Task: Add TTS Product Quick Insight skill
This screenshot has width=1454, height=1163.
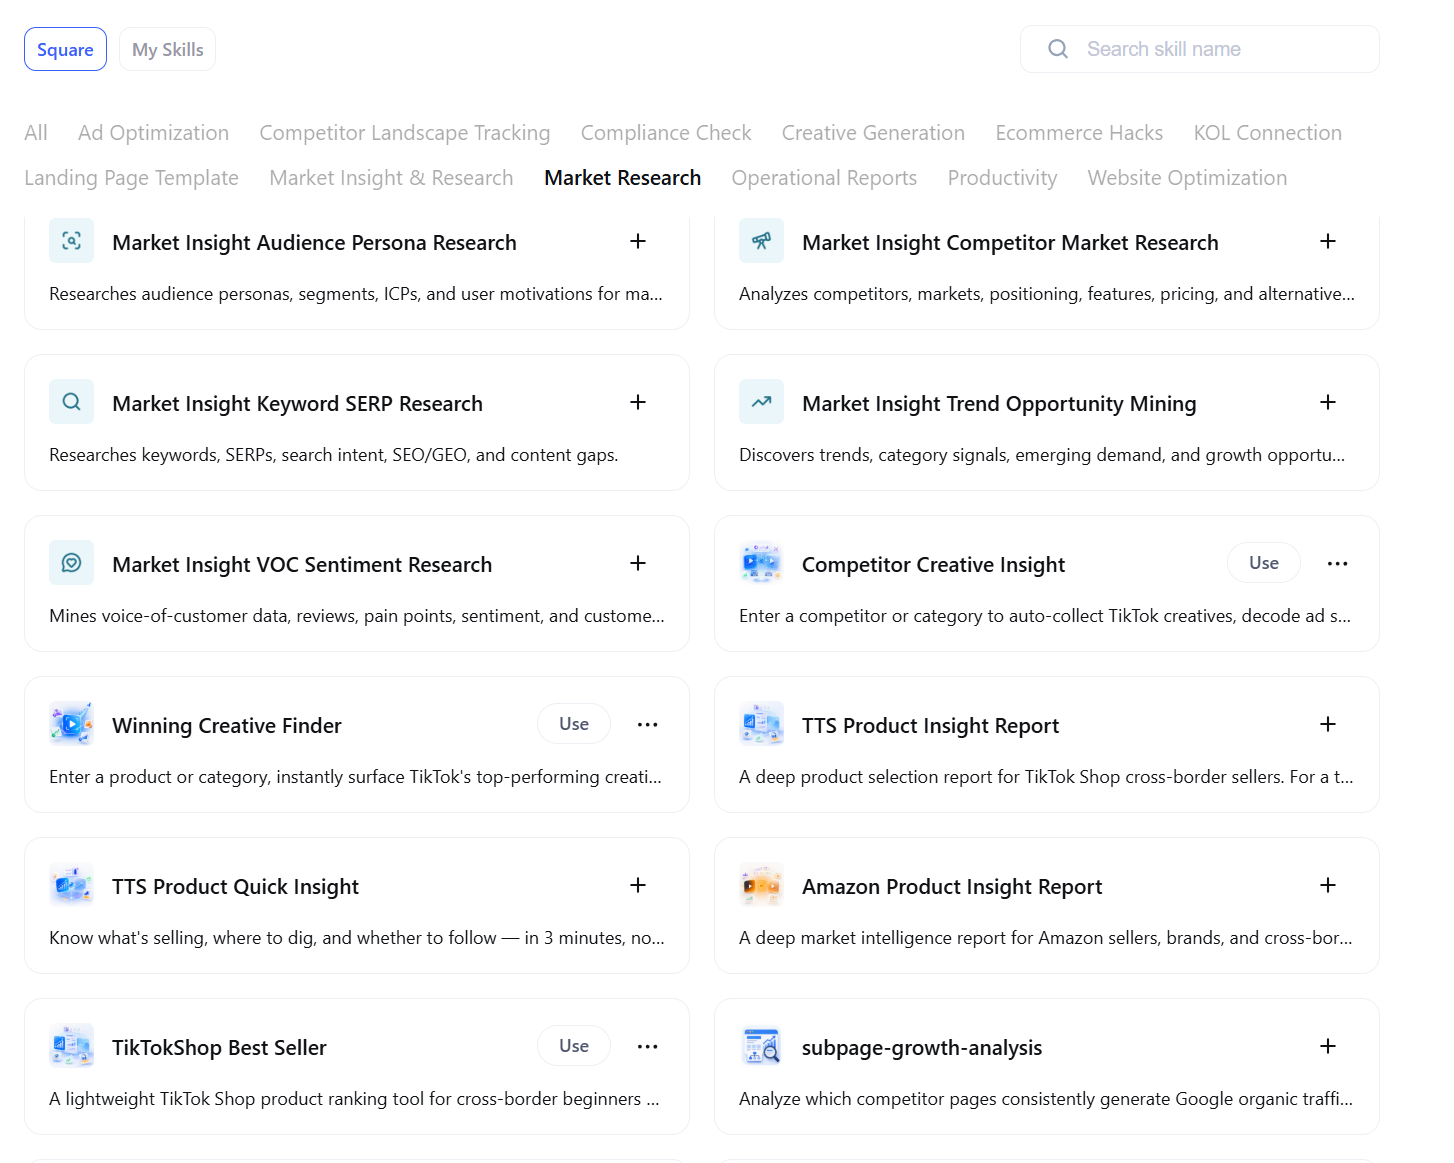Action: coord(638,885)
